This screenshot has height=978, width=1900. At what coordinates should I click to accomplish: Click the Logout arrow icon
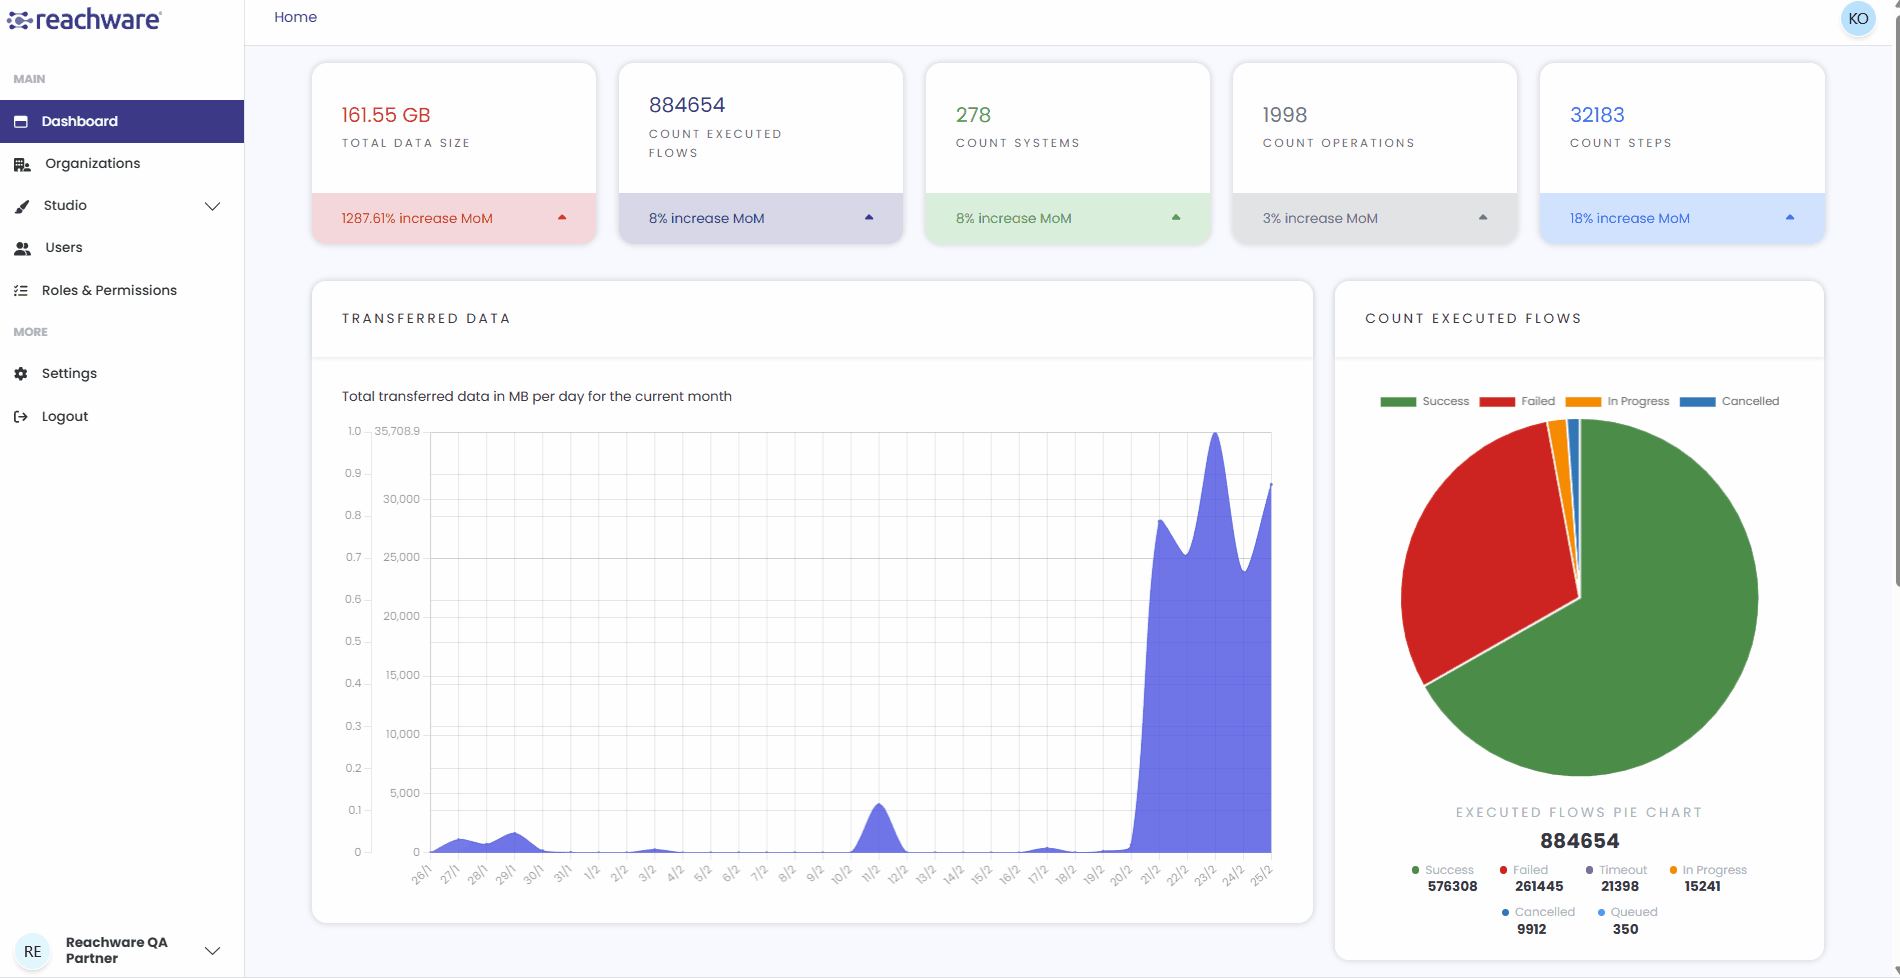[x=20, y=416]
